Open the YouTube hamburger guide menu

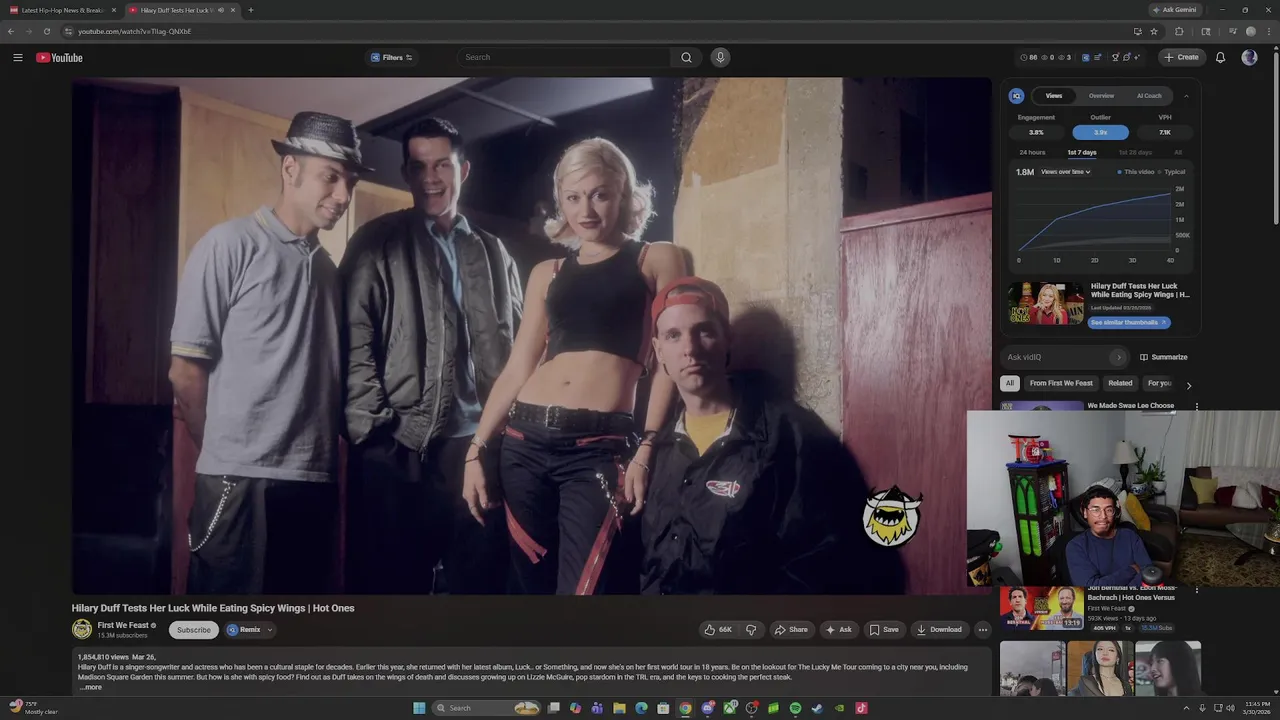(18, 57)
